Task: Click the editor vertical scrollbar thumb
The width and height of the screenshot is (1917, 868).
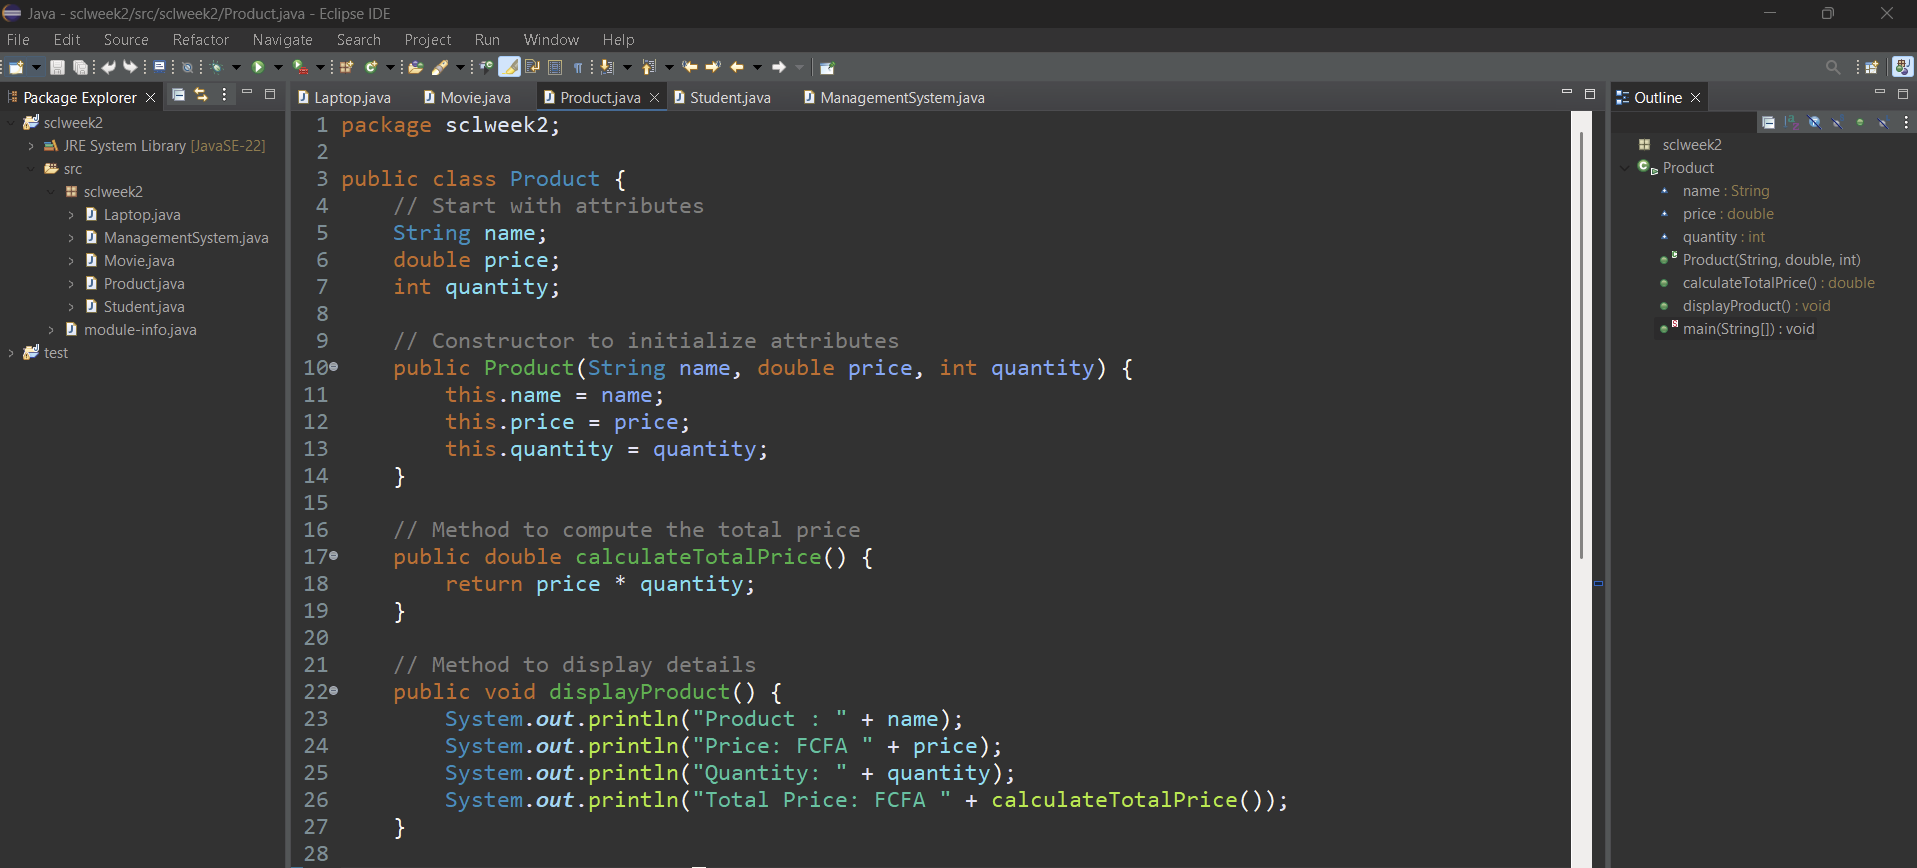Action: [1581, 345]
